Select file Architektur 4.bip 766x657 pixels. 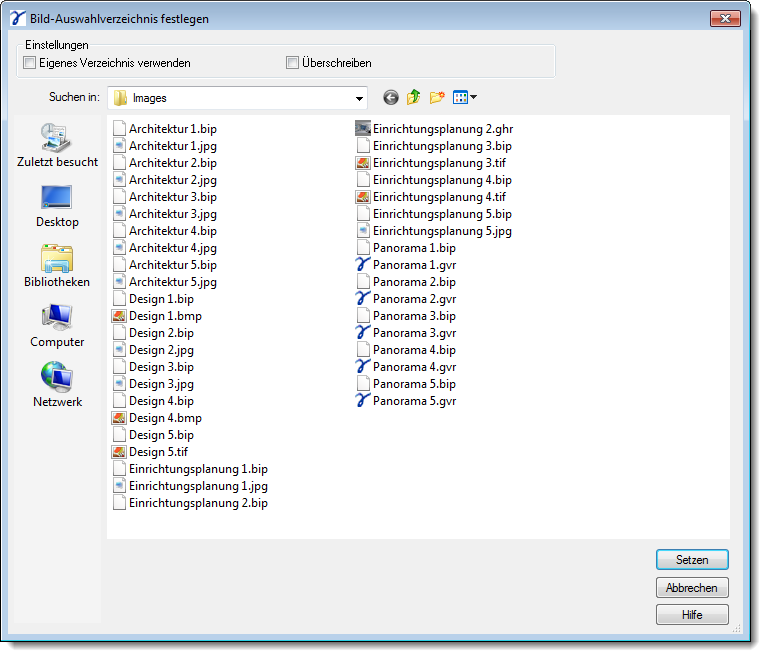coord(165,231)
